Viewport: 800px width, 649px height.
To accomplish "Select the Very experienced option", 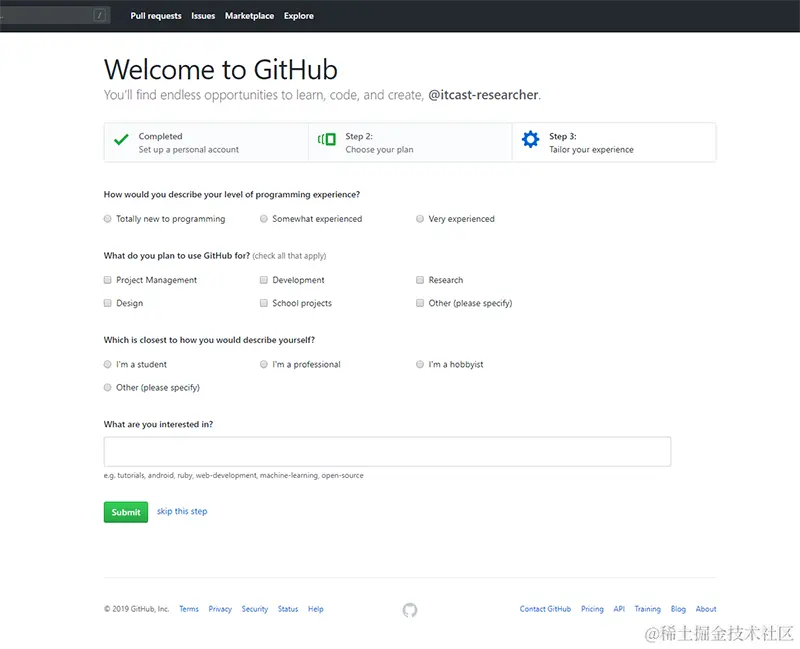I will coord(420,219).
